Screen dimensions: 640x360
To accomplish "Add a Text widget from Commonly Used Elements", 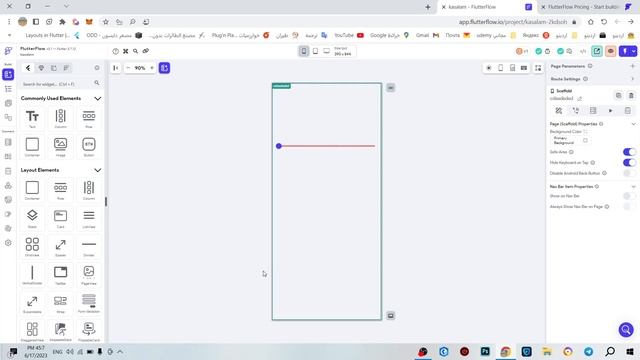I will tap(32, 119).
